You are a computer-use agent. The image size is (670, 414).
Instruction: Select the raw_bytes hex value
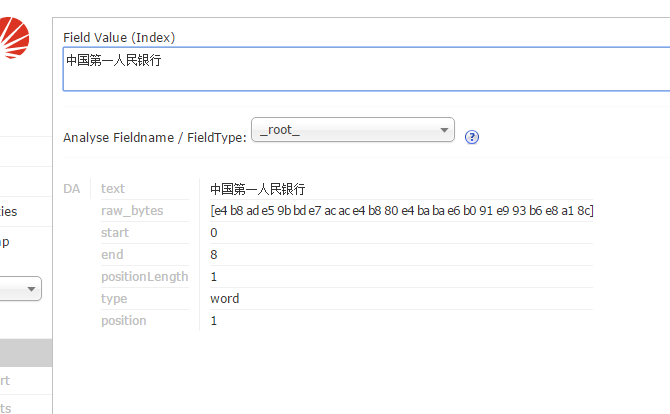[402, 211]
